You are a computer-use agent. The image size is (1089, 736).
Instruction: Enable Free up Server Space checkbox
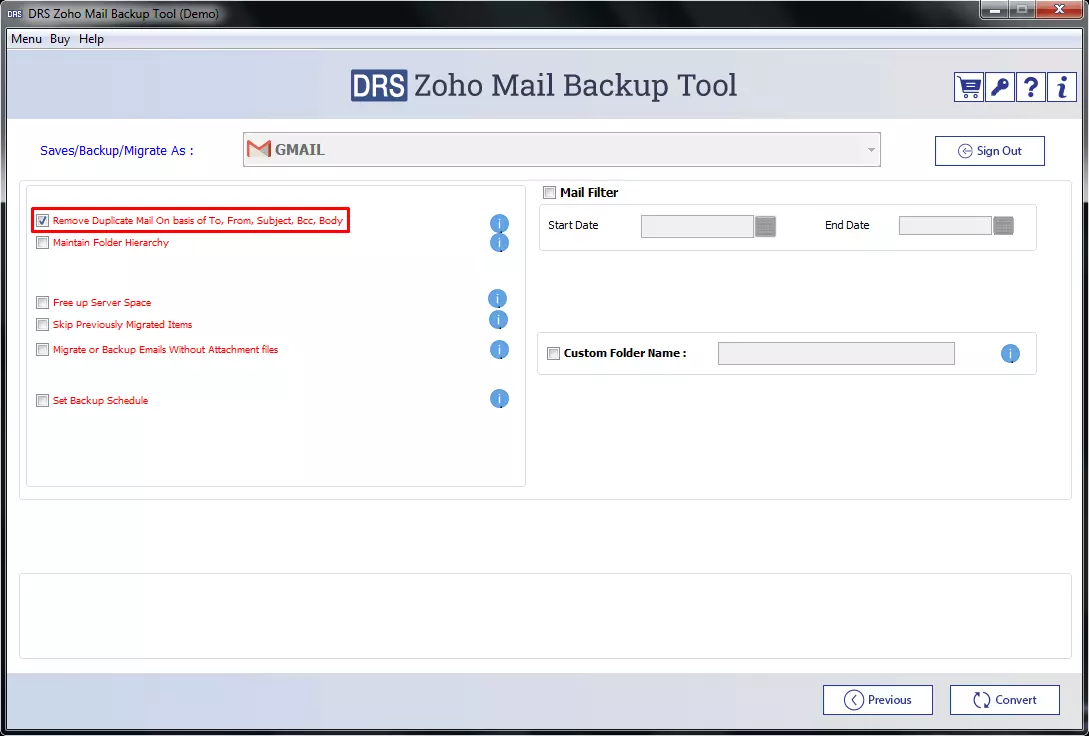[x=43, y=303]
